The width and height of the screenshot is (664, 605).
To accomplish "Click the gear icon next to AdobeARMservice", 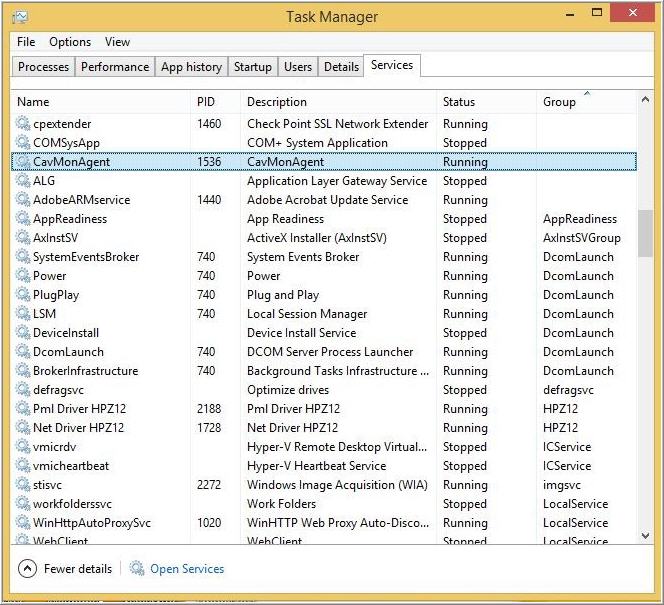I will 23,199.
